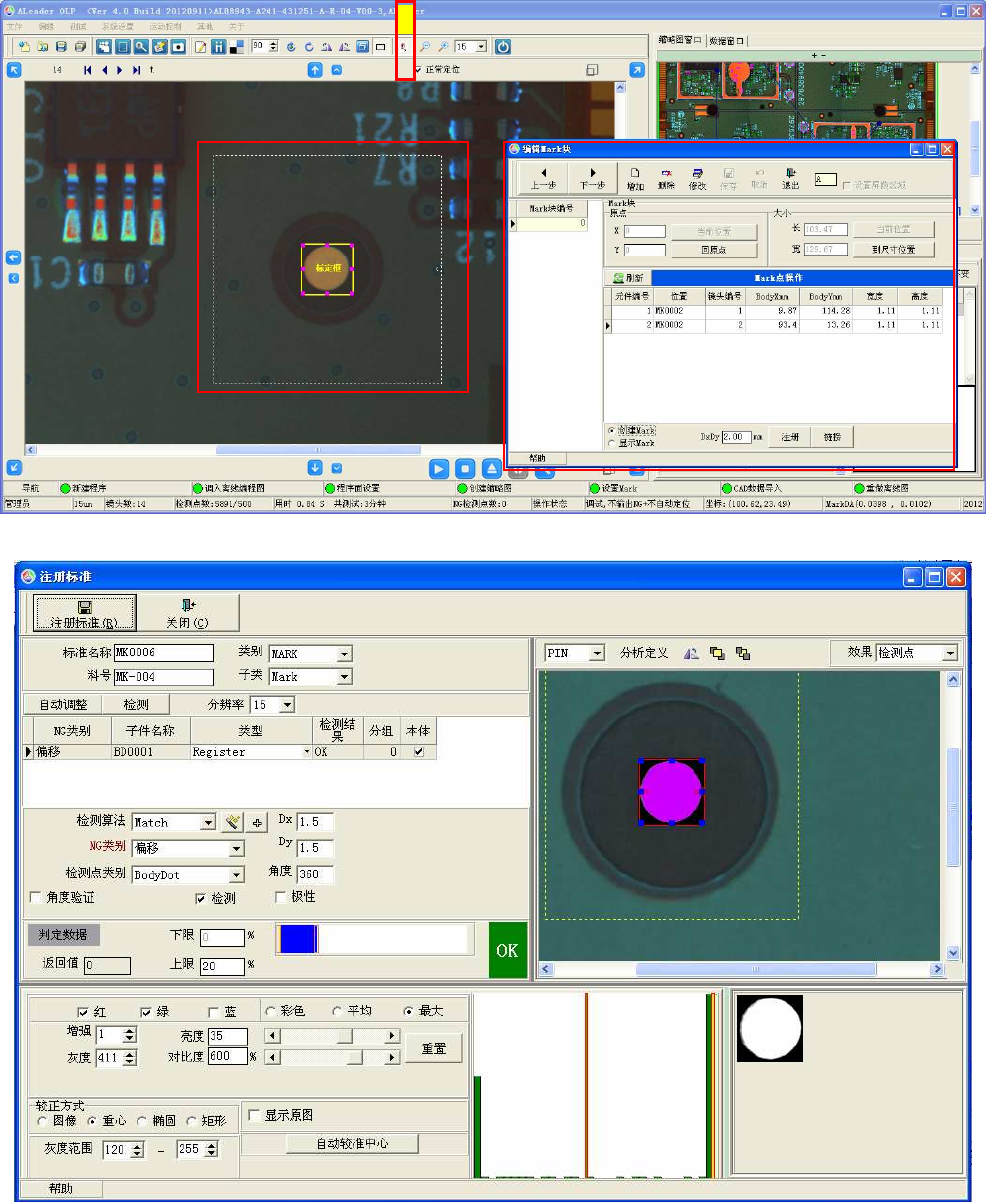Expand the 类别 MARK dropdown
The height and width of the screenshot is (1202, 986).
[344, 654]
